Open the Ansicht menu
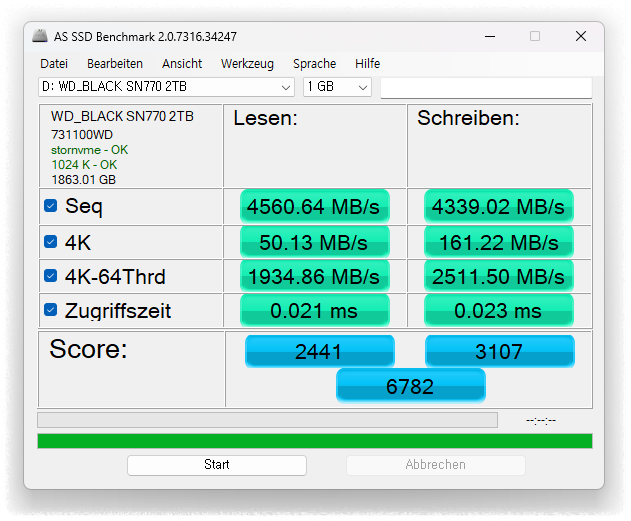Image resolution: width=631 pixels, height=521 pixels. point(182,64)
